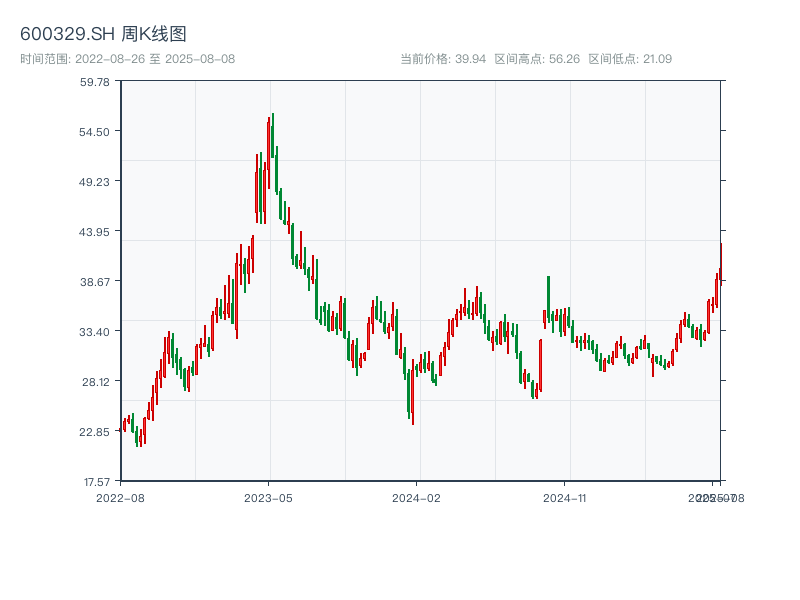The height and width of the screenshot is (600, 800).
Task: Select the 时间范围 2022-08-26 至 2025-08-08 text
Action: (128, 59)
